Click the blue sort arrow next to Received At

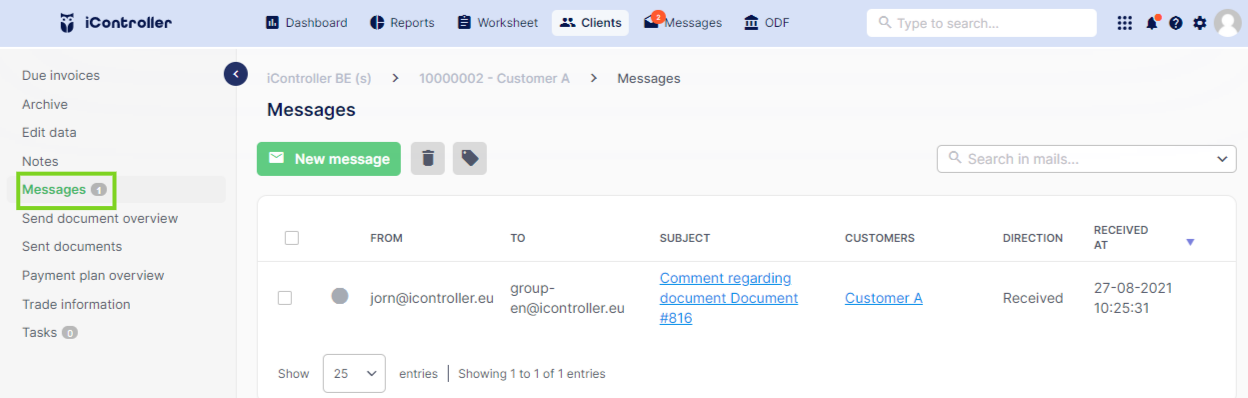click(1190, 242)
